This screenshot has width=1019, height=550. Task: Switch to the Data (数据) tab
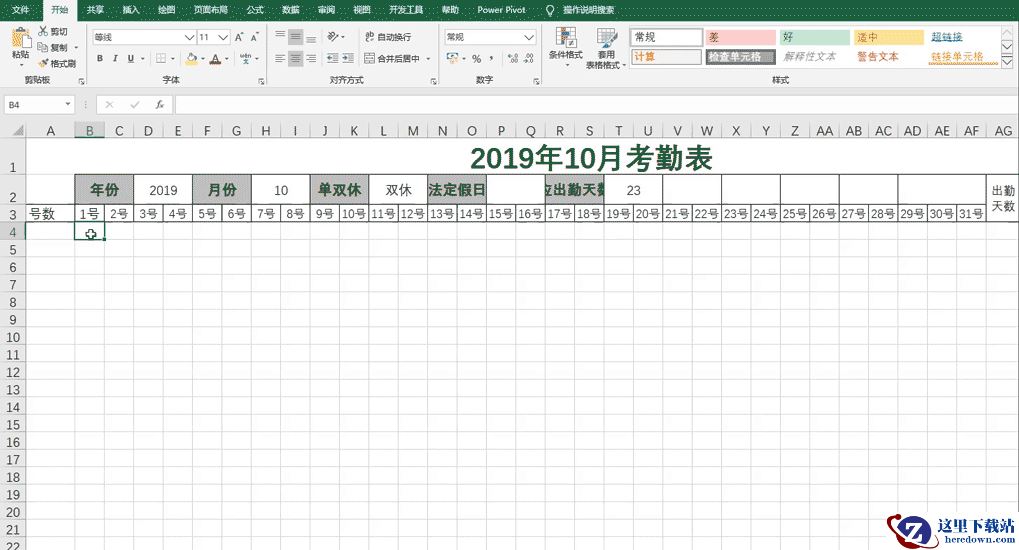[x=290, y=10]
